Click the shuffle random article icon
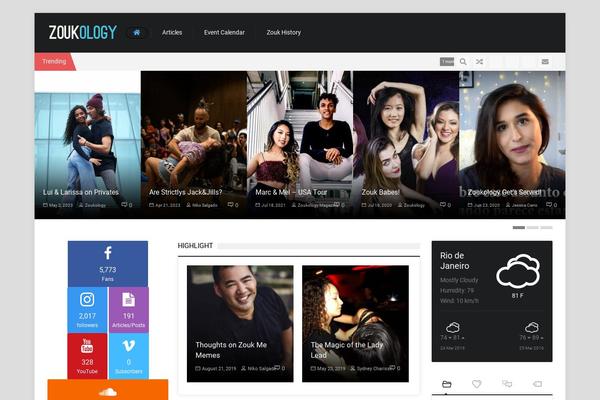This screenshot has width=600, height=400. point(479,62)
